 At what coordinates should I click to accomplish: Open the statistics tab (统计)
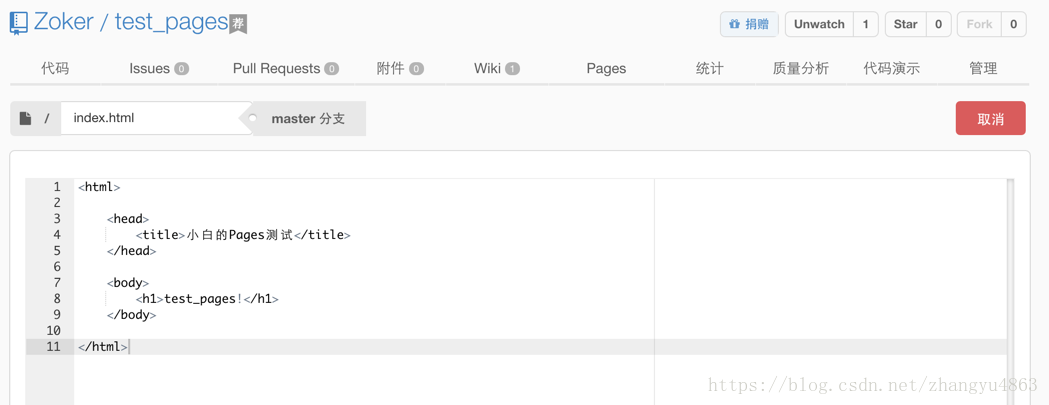tap(709, 68)
